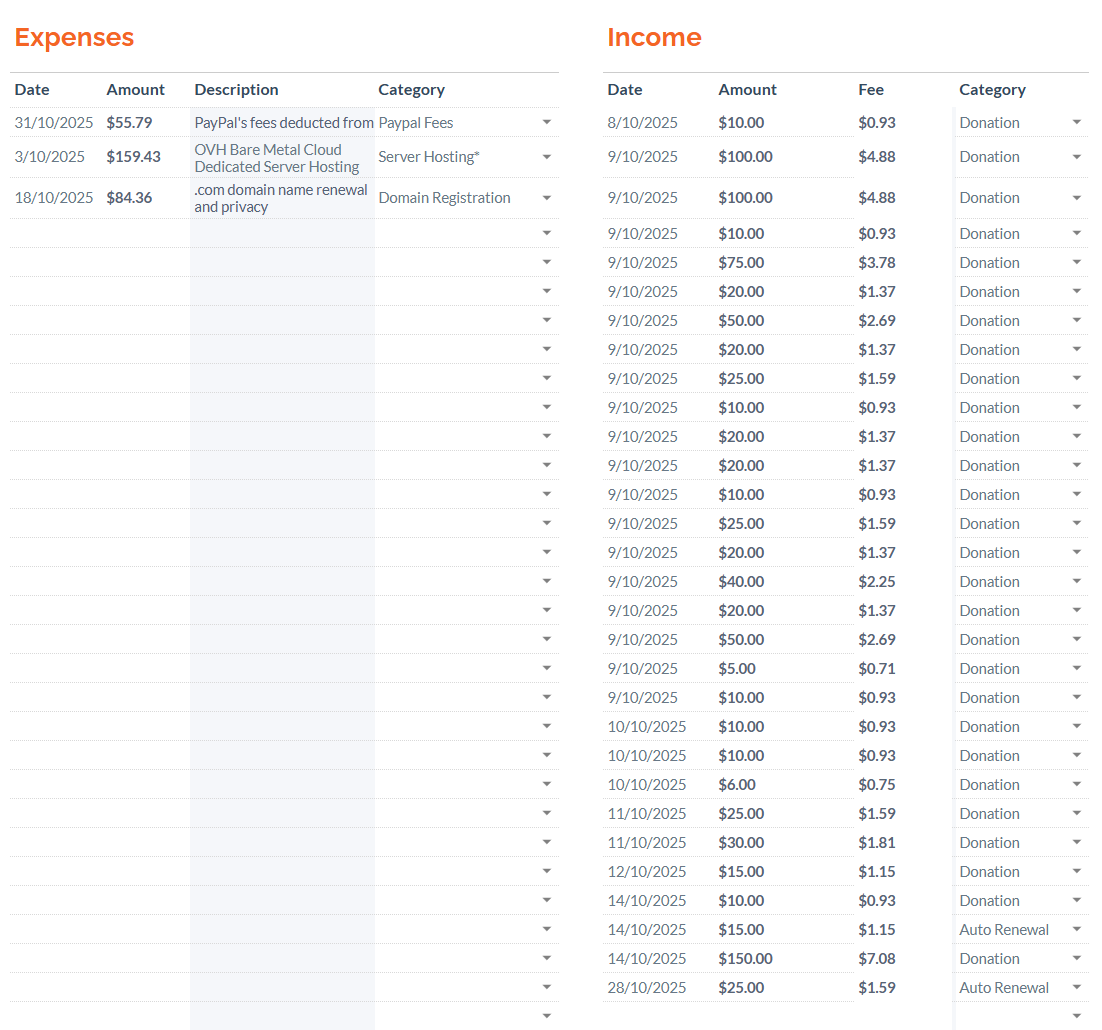The height and width of the screenshot is (1030, 1102).
Task: Click the Expenses section heading
Action: coord(74,38)
